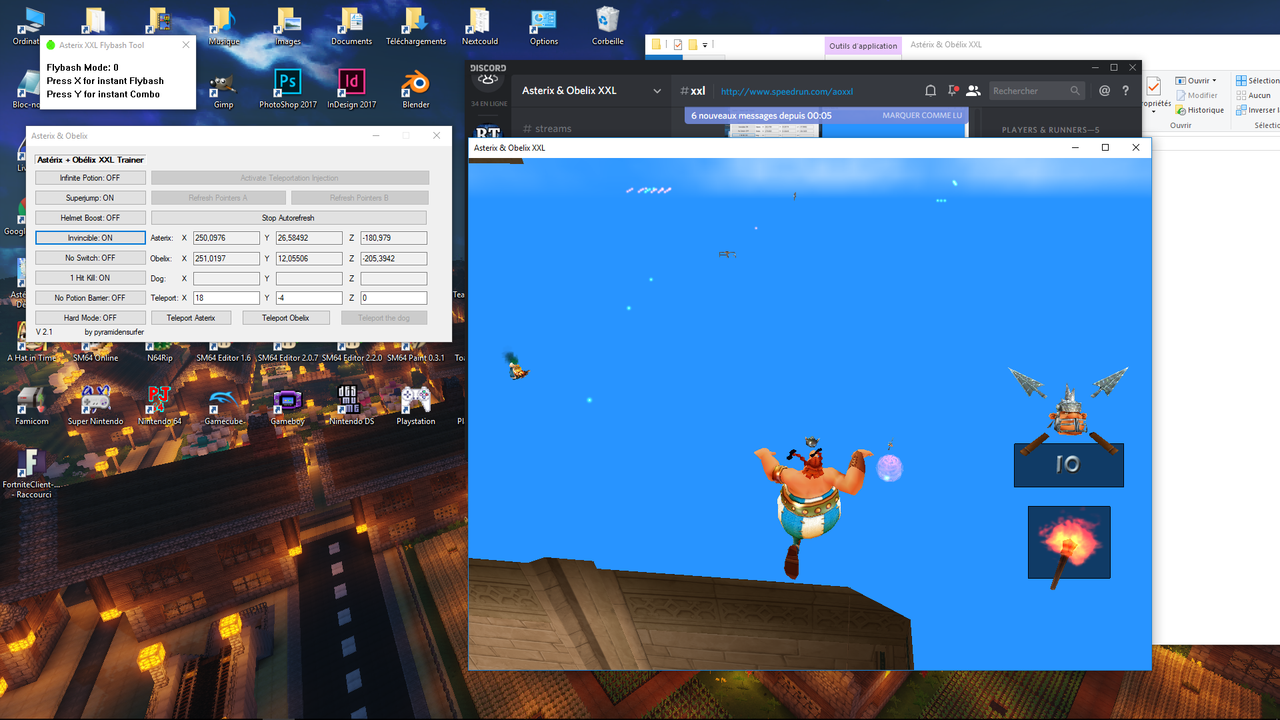Screen dimensions: 1280x720
Task: Click Discord notification bell icon
Action: coord(930,90)
